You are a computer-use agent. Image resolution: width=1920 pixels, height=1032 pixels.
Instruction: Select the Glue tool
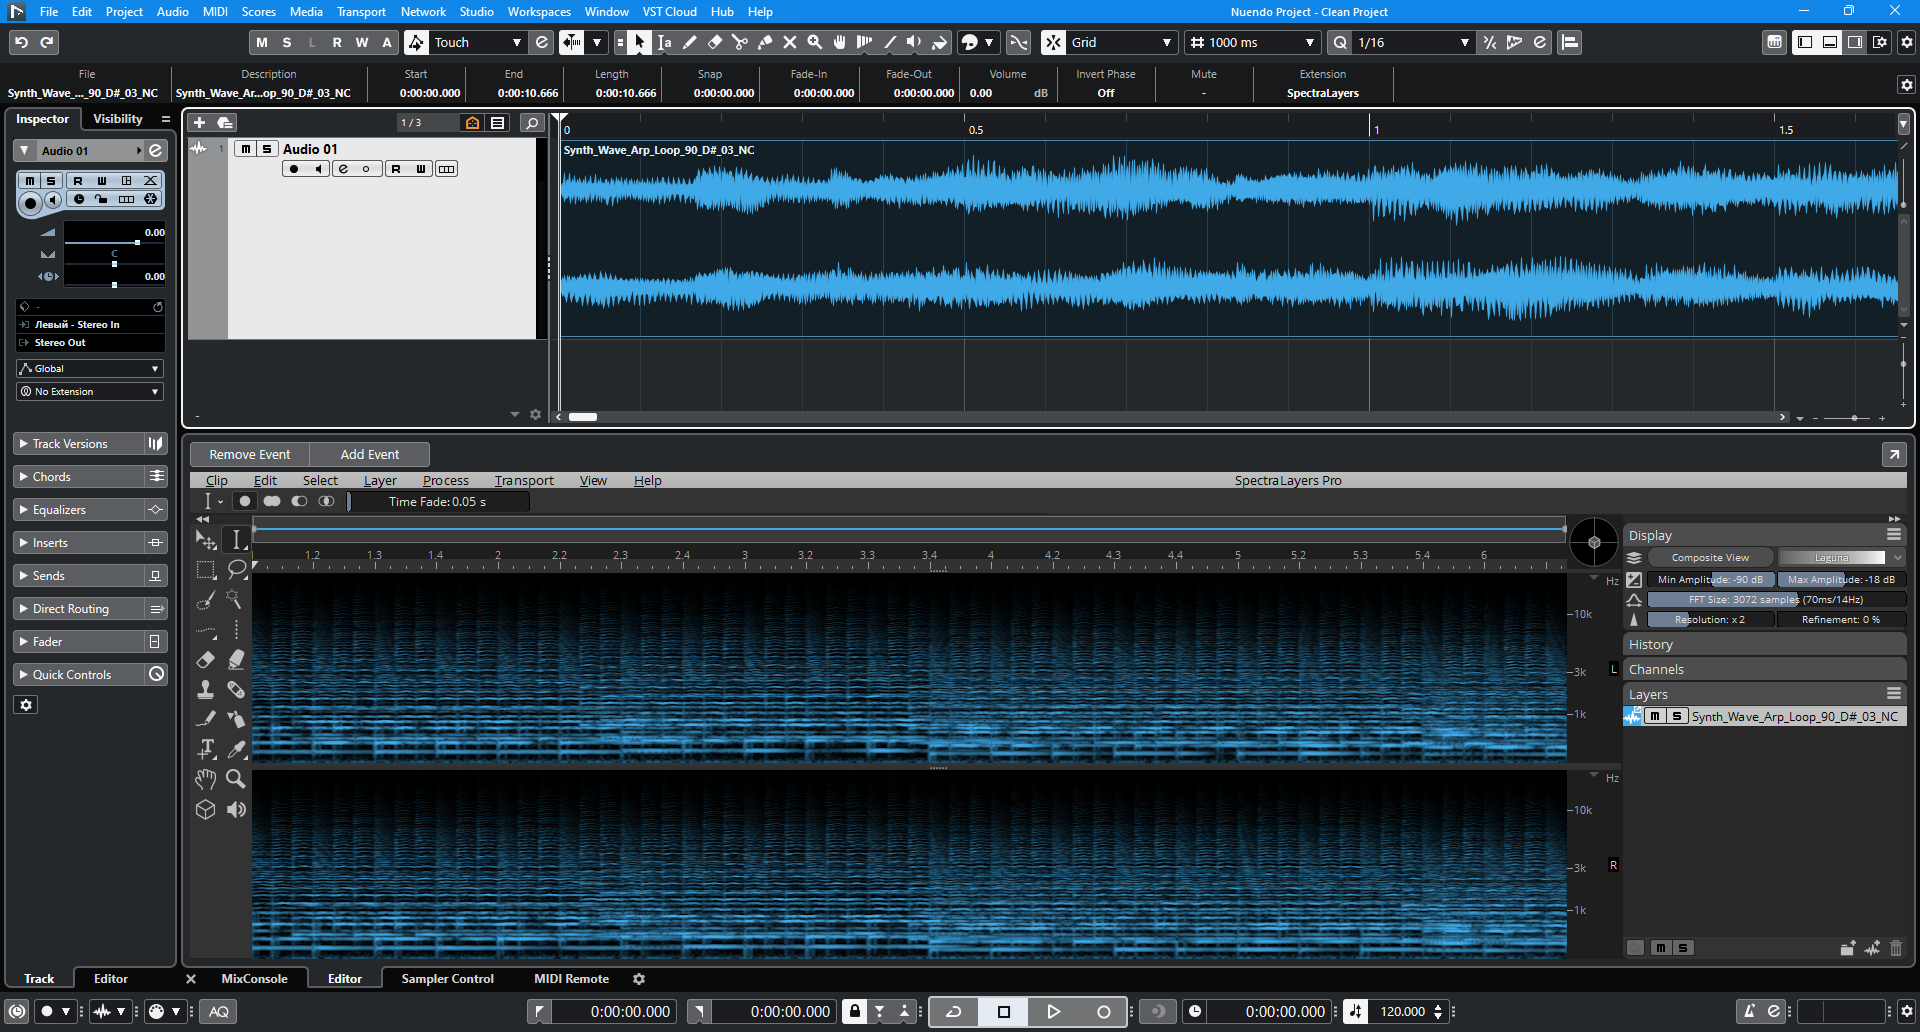point(765,42)
